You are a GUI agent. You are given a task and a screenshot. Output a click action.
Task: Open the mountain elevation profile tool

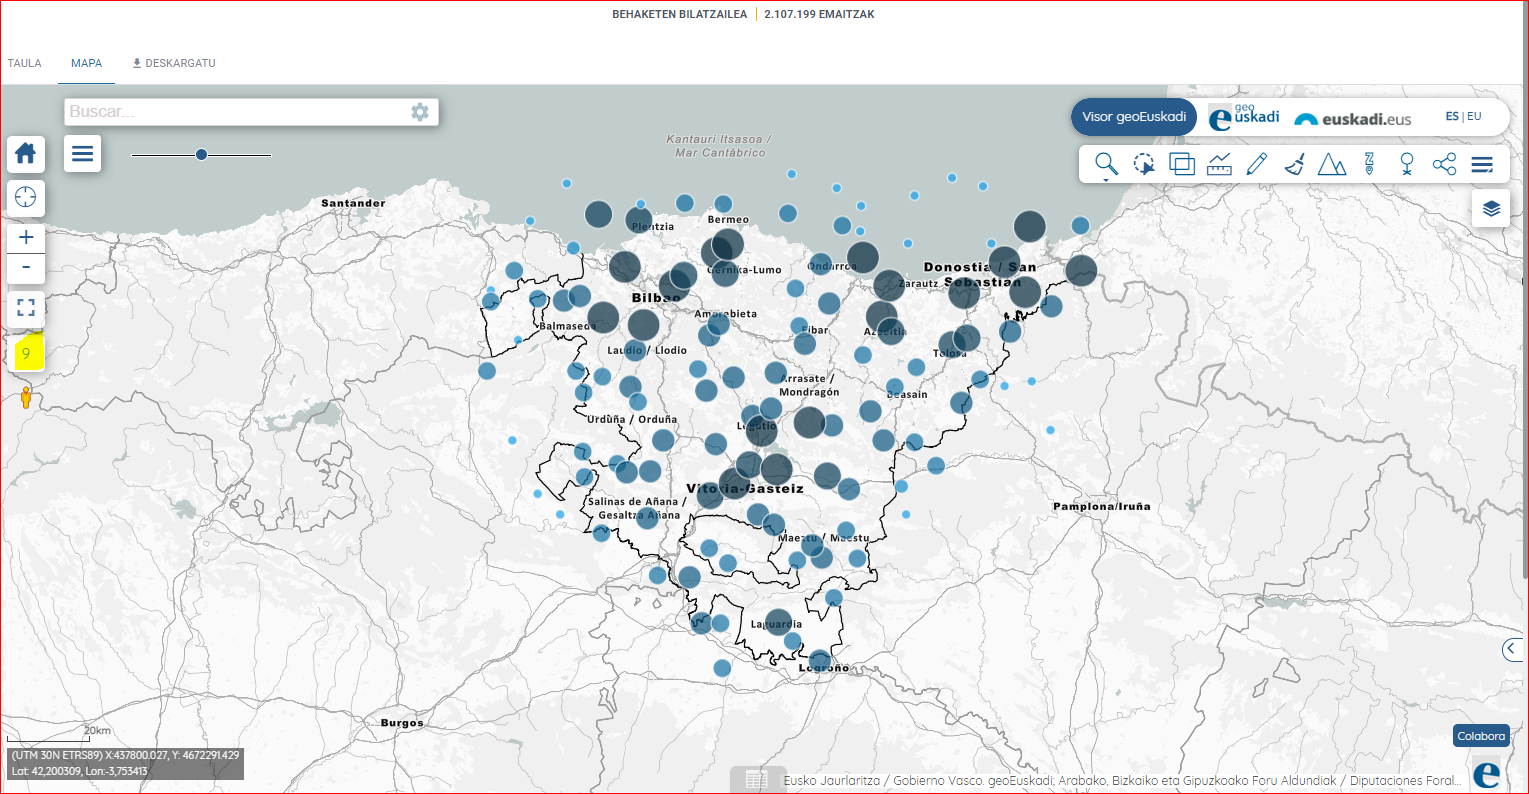tap(1332, 164)
